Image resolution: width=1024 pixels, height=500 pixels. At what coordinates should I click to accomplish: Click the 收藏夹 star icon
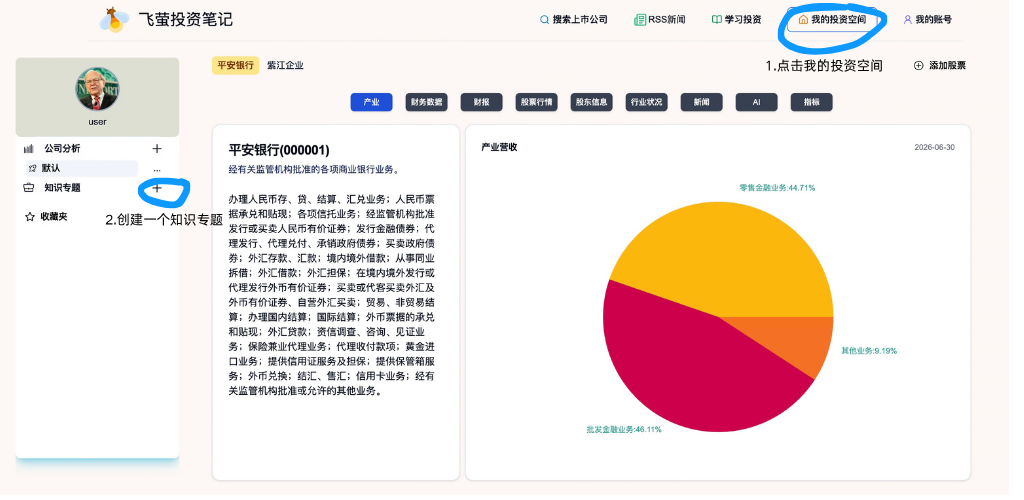tap(29, 217)
